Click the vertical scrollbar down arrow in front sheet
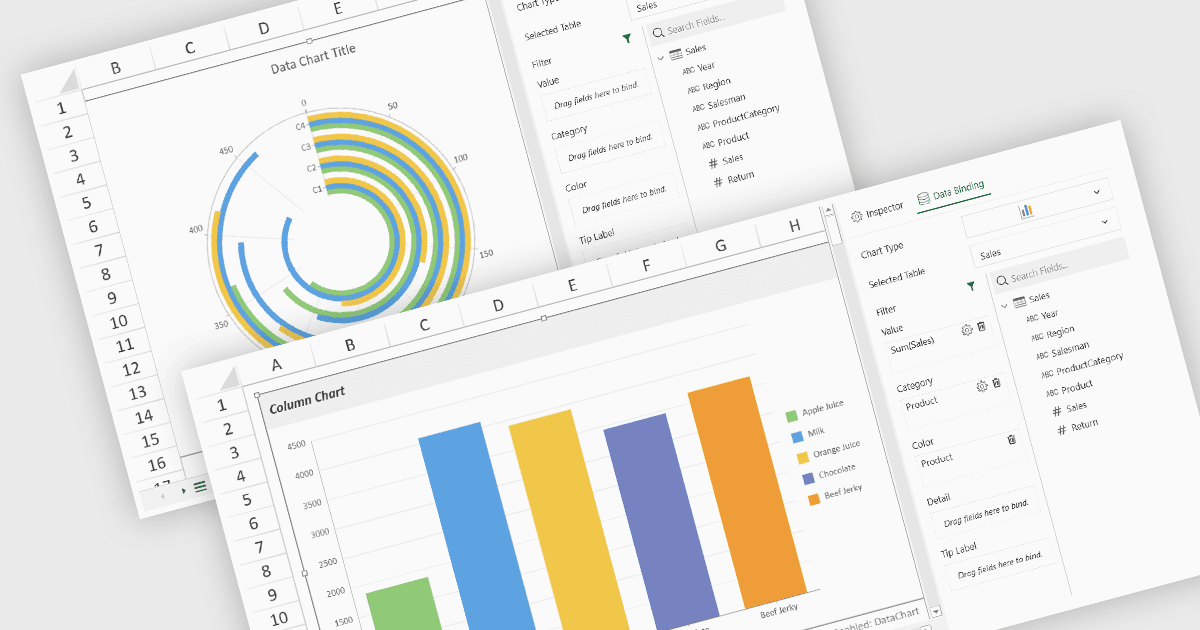1200x630 pixels. (x=936, y=610)
